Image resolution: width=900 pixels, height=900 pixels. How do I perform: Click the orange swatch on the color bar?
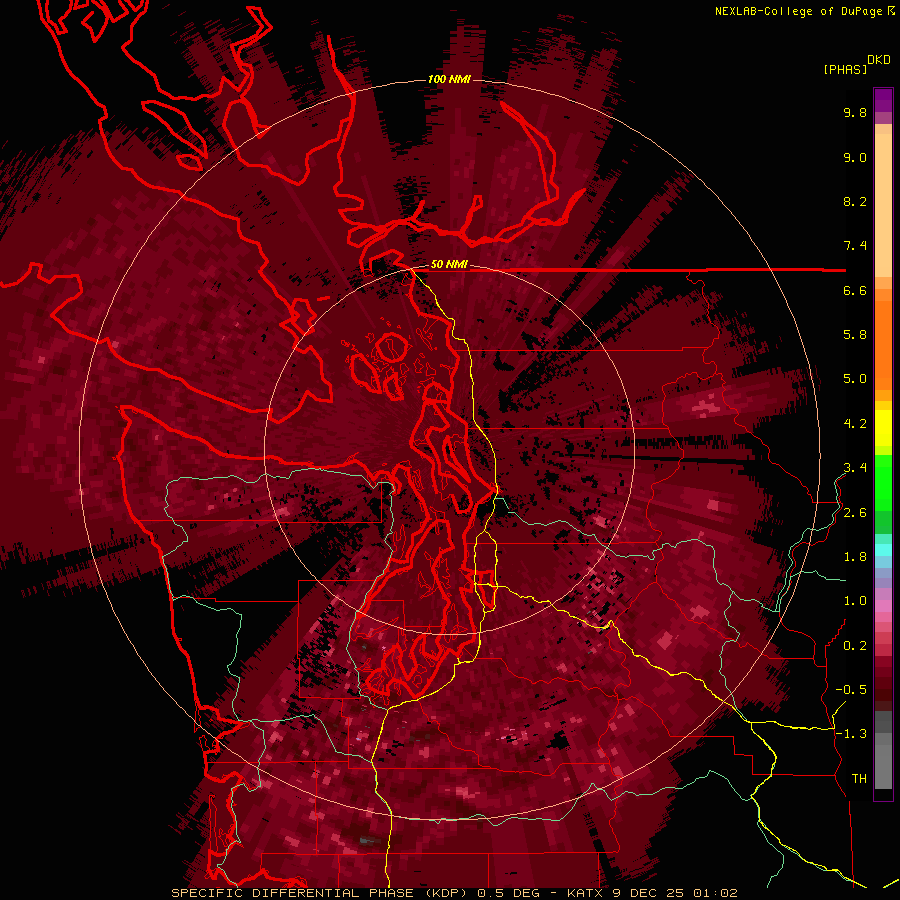click(883, 344)
